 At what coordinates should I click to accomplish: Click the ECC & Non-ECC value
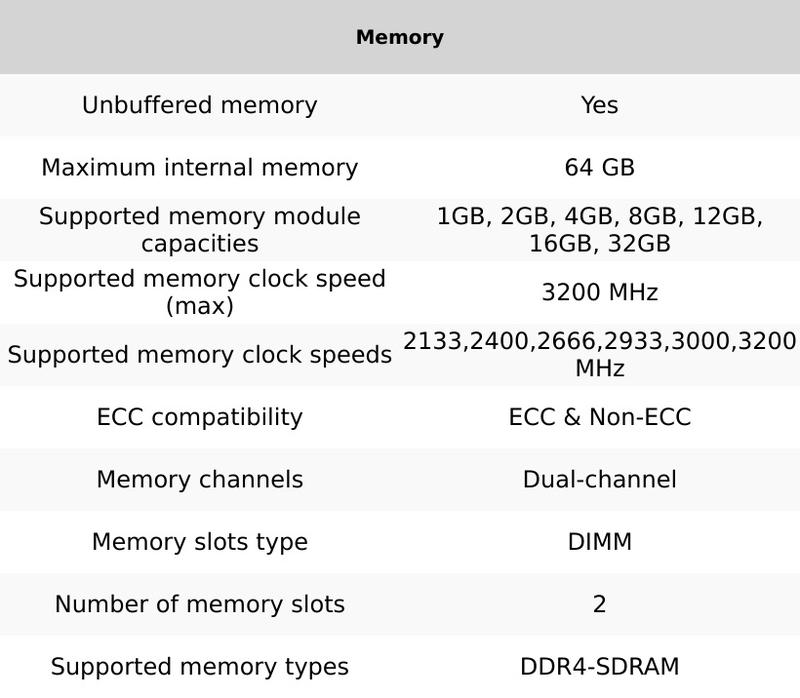599,417
